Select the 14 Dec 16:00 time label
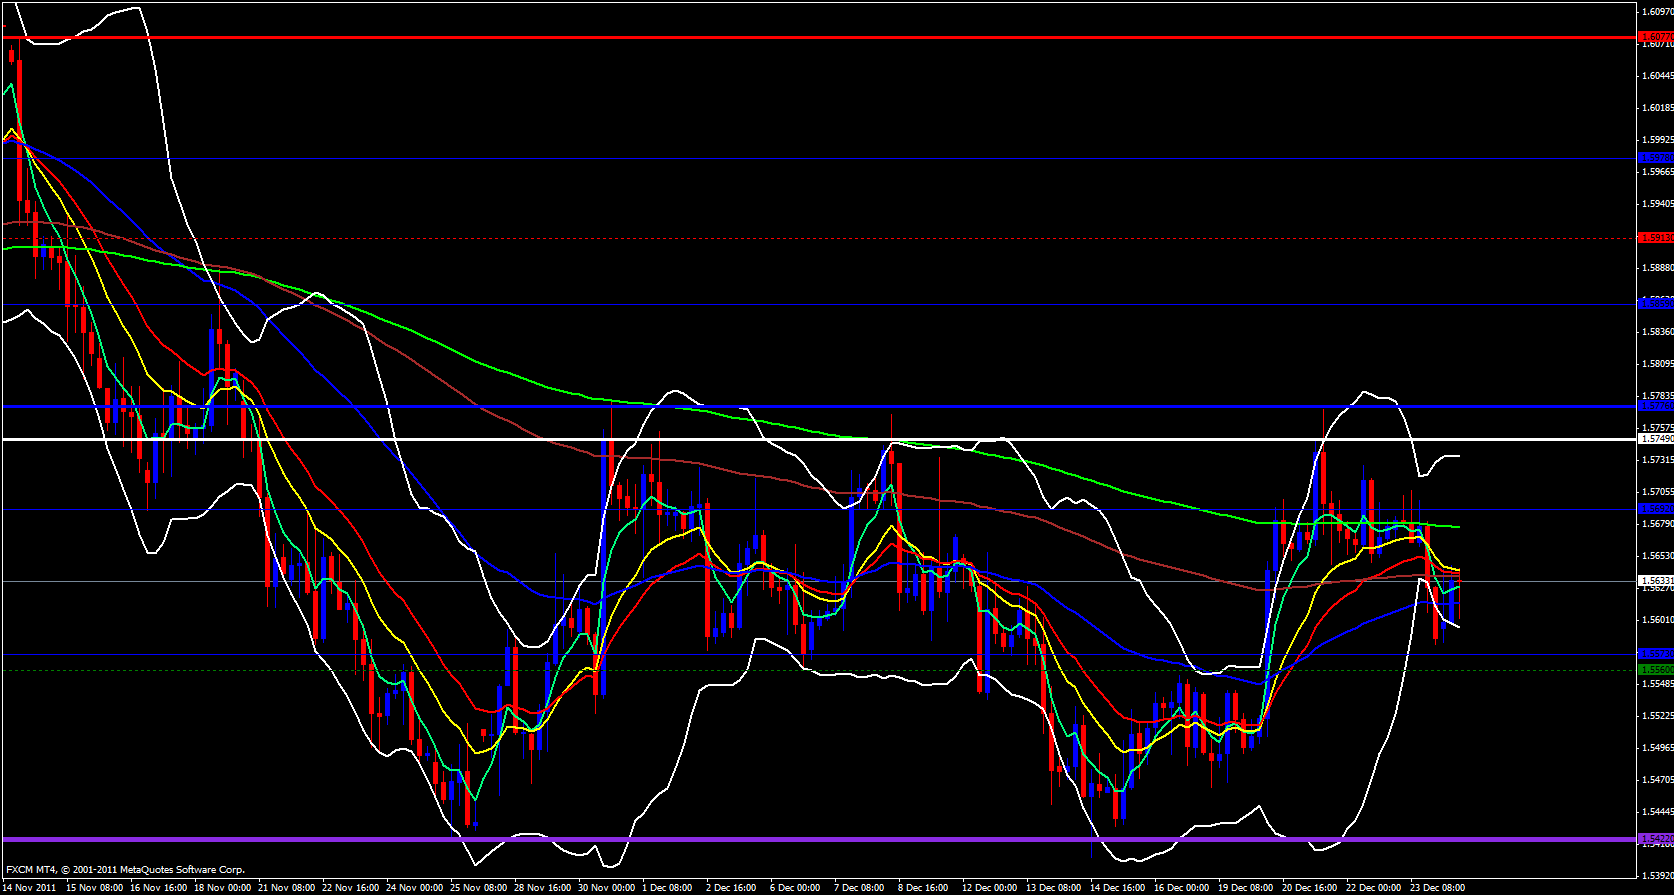 point(1118,888)
